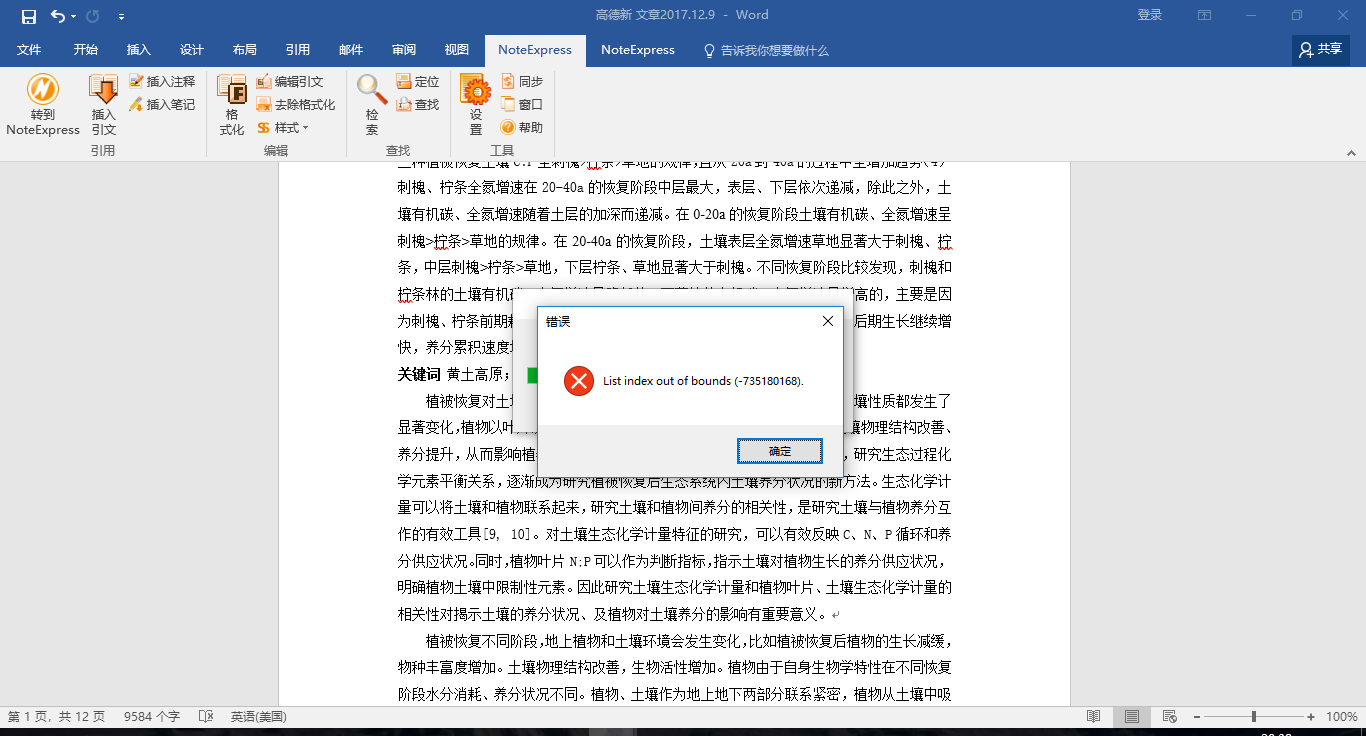The image size is (1366, 736).
Task: Click the 共享 share button
Action: pyautogui.click(x=1320, y=49)
